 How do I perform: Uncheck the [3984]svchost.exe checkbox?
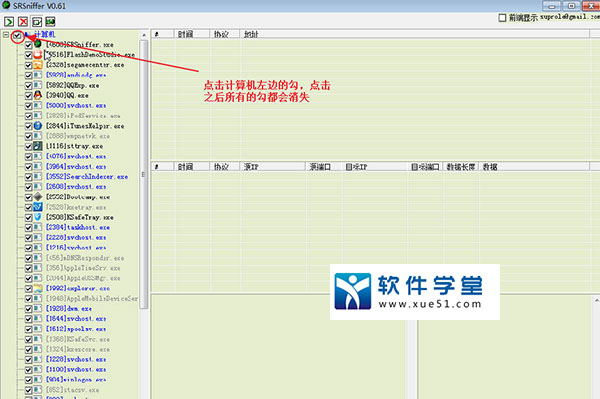(x=28, y=167)
